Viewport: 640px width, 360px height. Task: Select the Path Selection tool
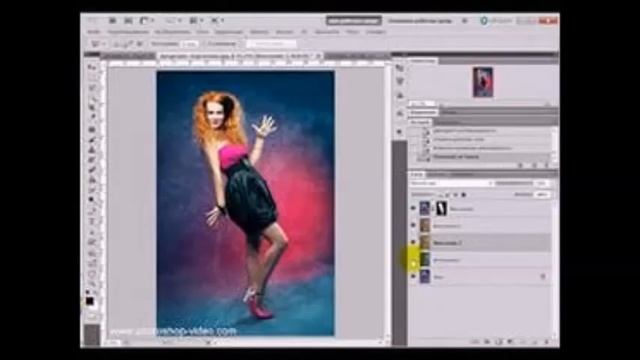92,232
